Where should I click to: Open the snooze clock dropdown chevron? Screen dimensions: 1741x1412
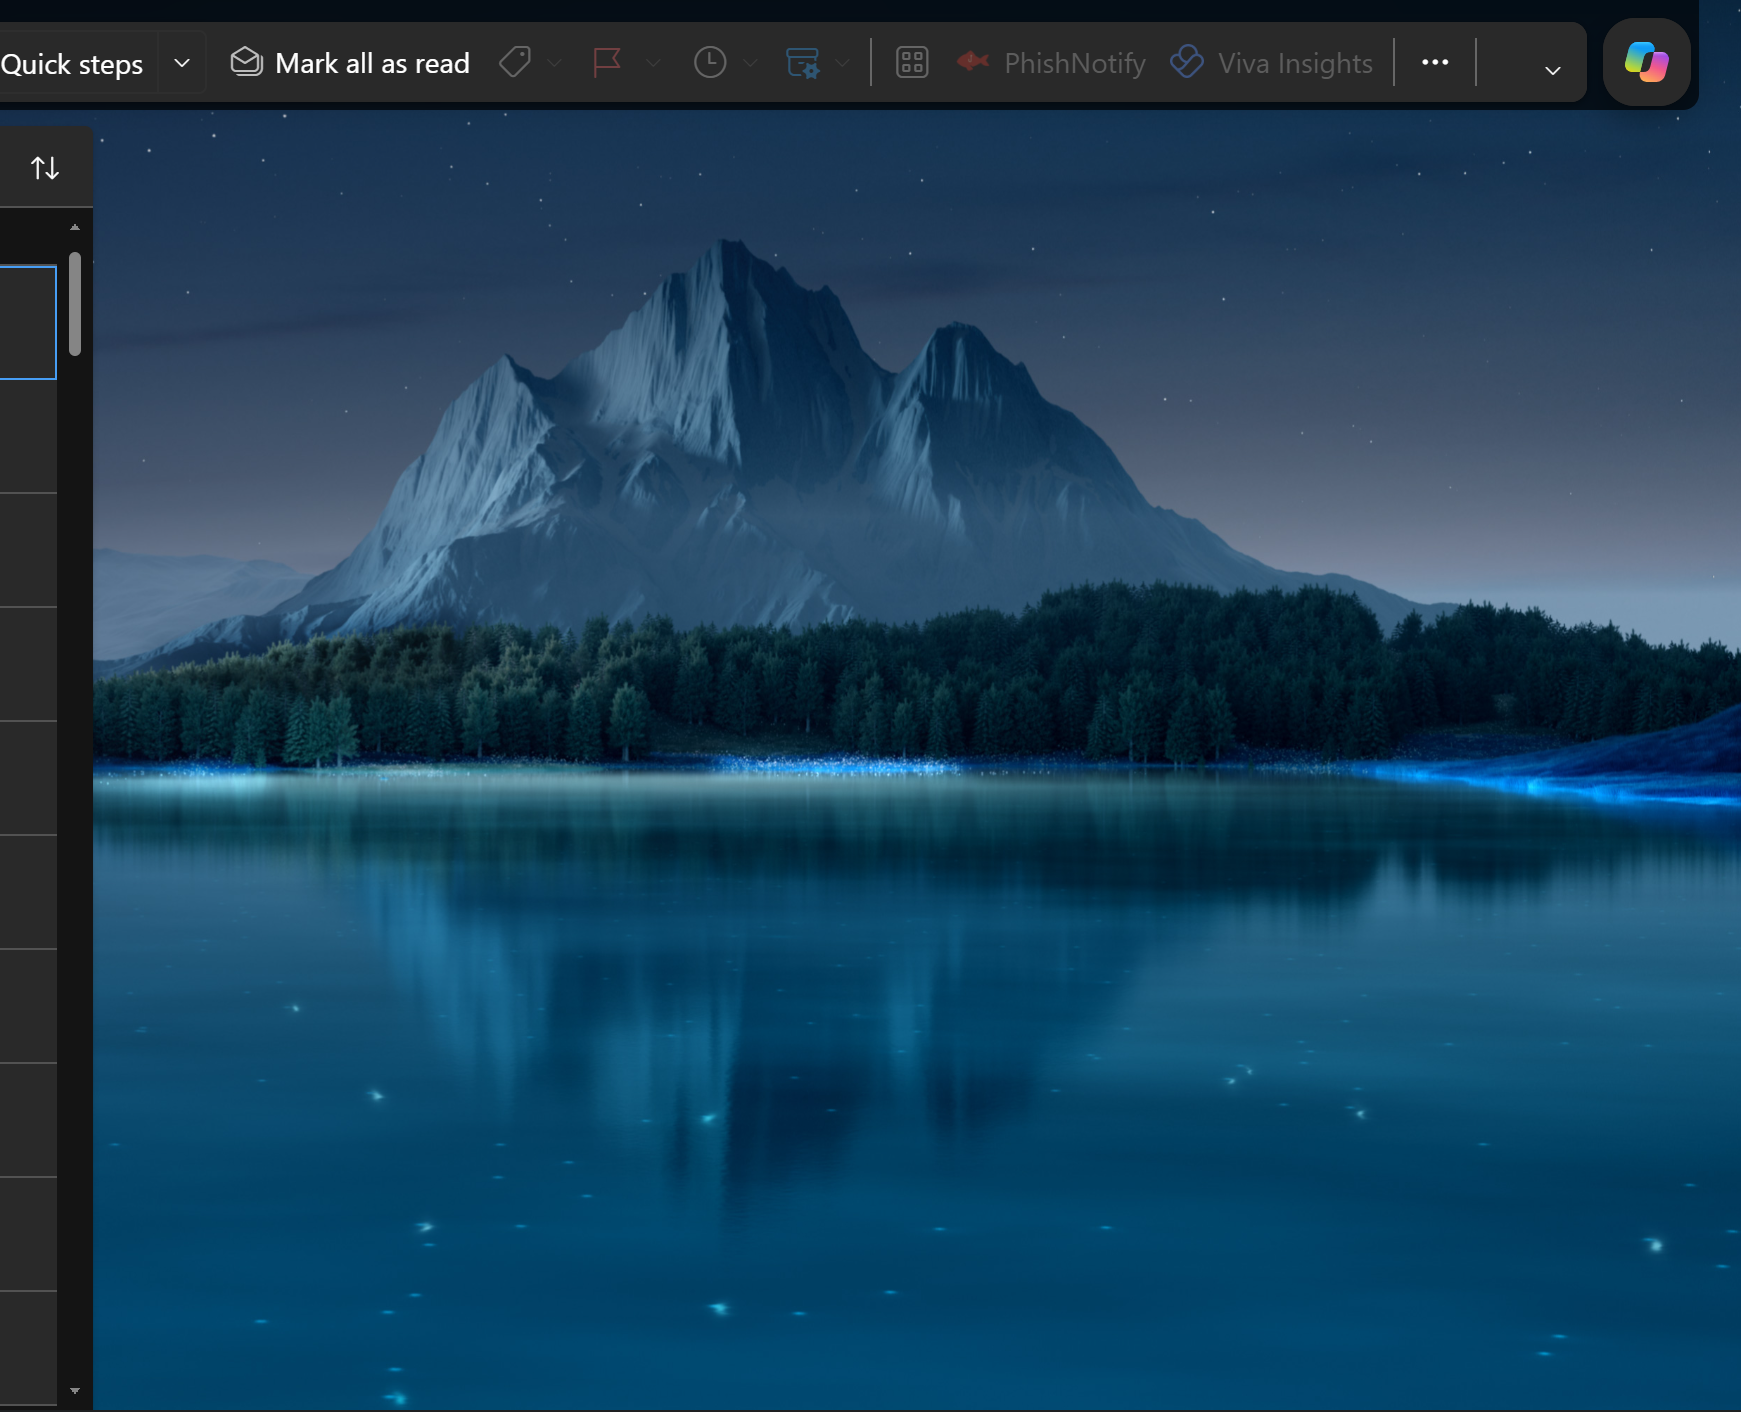(x=750, y=63)
